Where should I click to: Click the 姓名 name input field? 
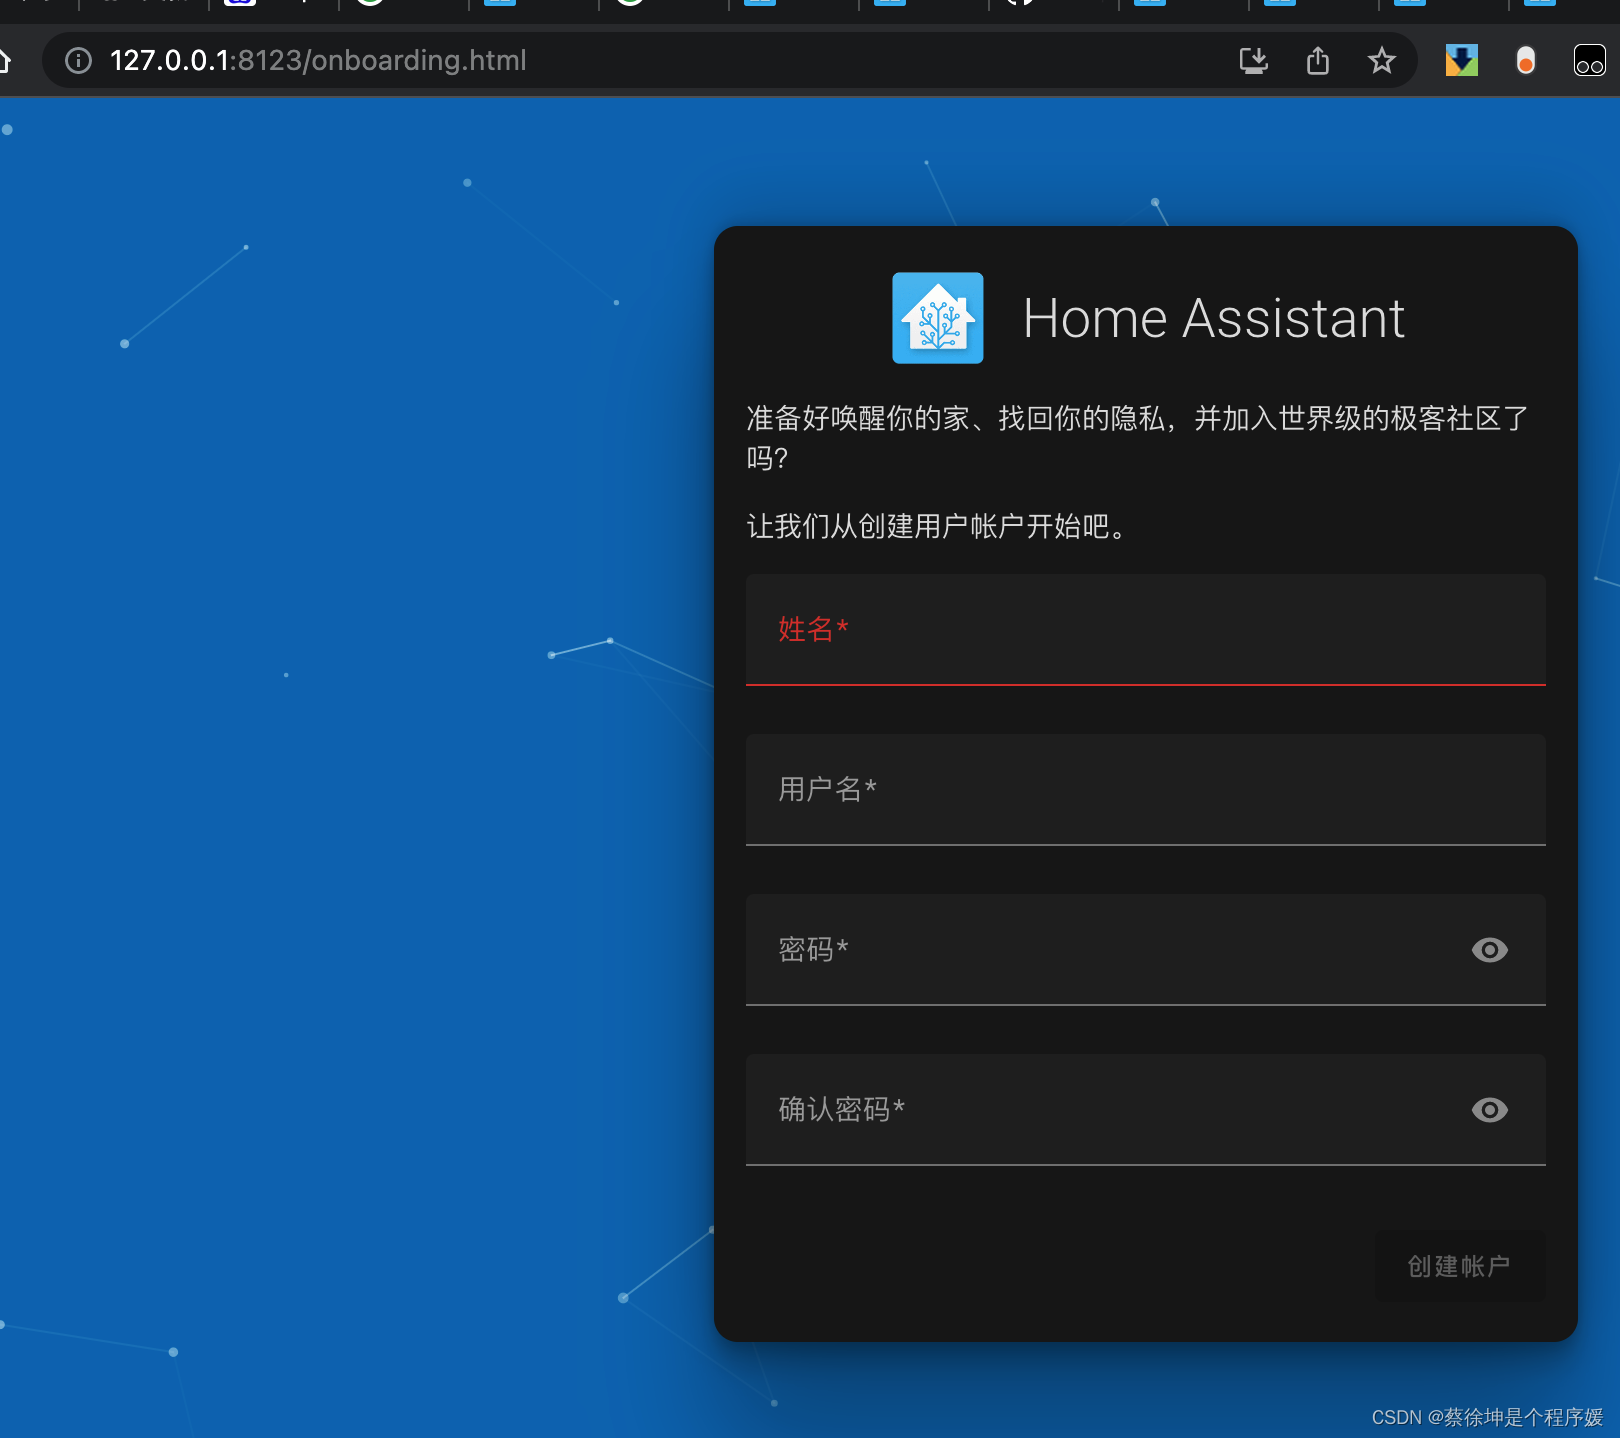(x=1100, y=630)
